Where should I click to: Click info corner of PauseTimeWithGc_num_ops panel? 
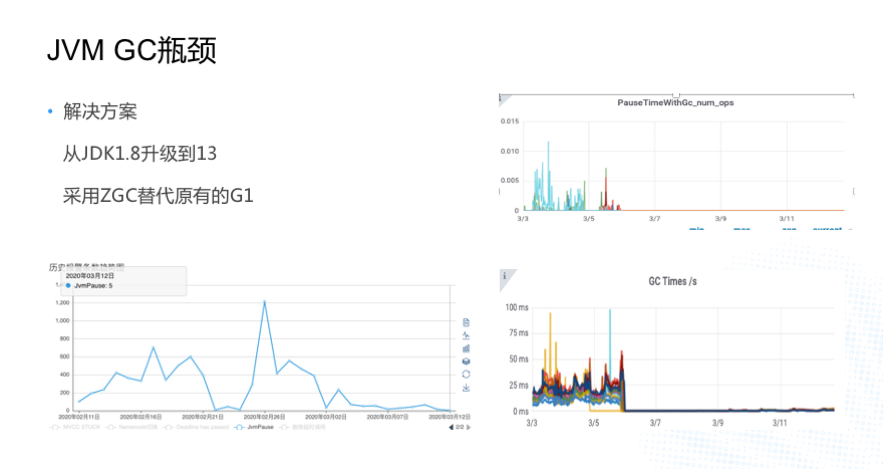503,99
